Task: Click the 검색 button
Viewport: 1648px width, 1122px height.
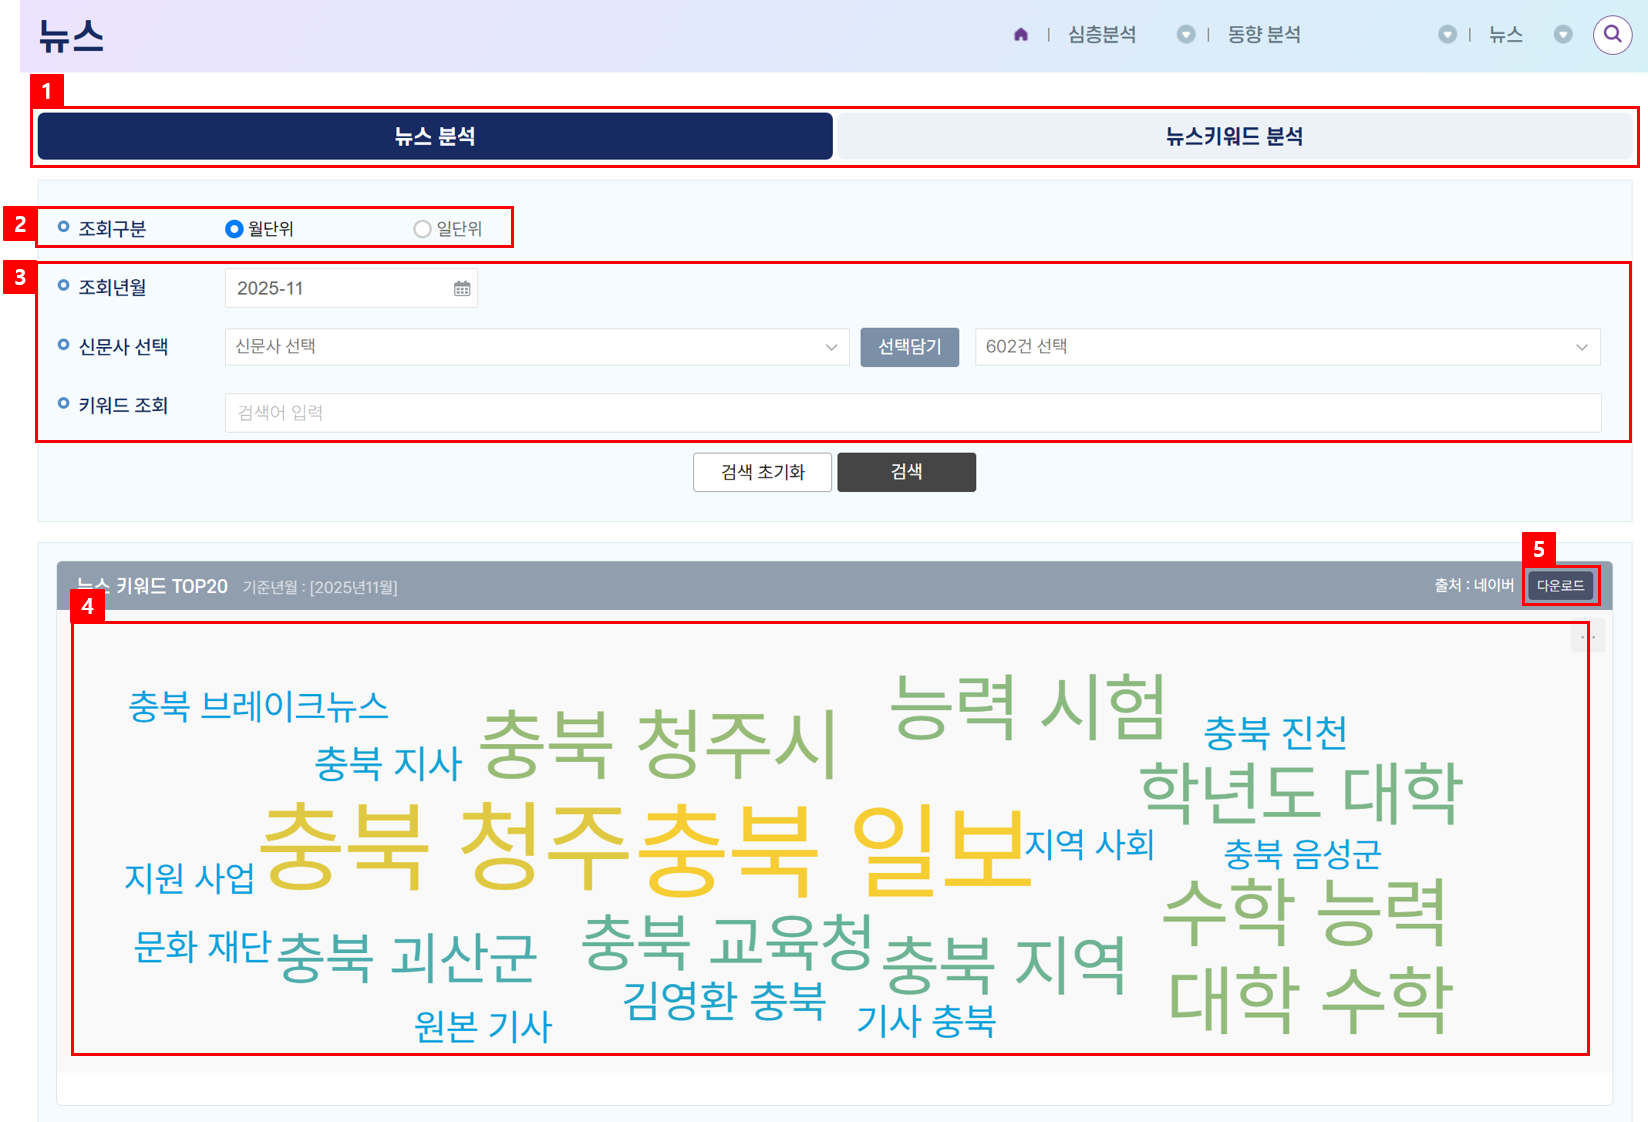Action: click(906, 472)
